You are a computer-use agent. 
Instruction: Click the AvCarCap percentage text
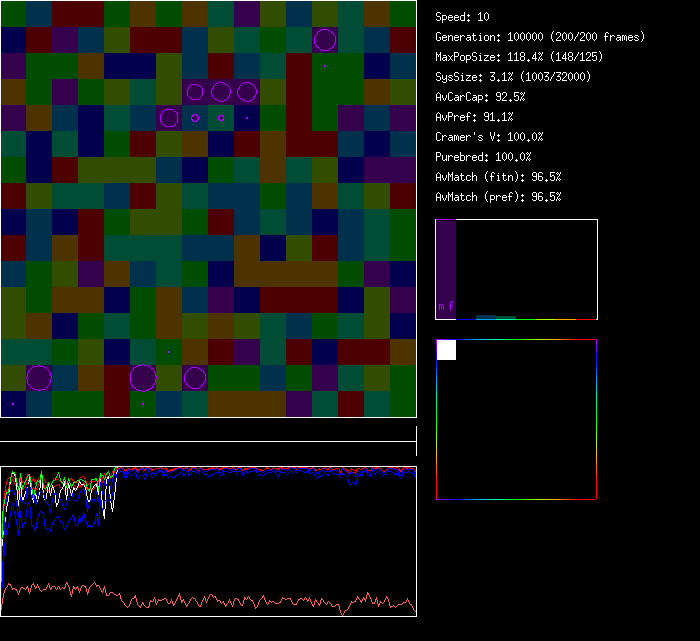coord(480,97)
